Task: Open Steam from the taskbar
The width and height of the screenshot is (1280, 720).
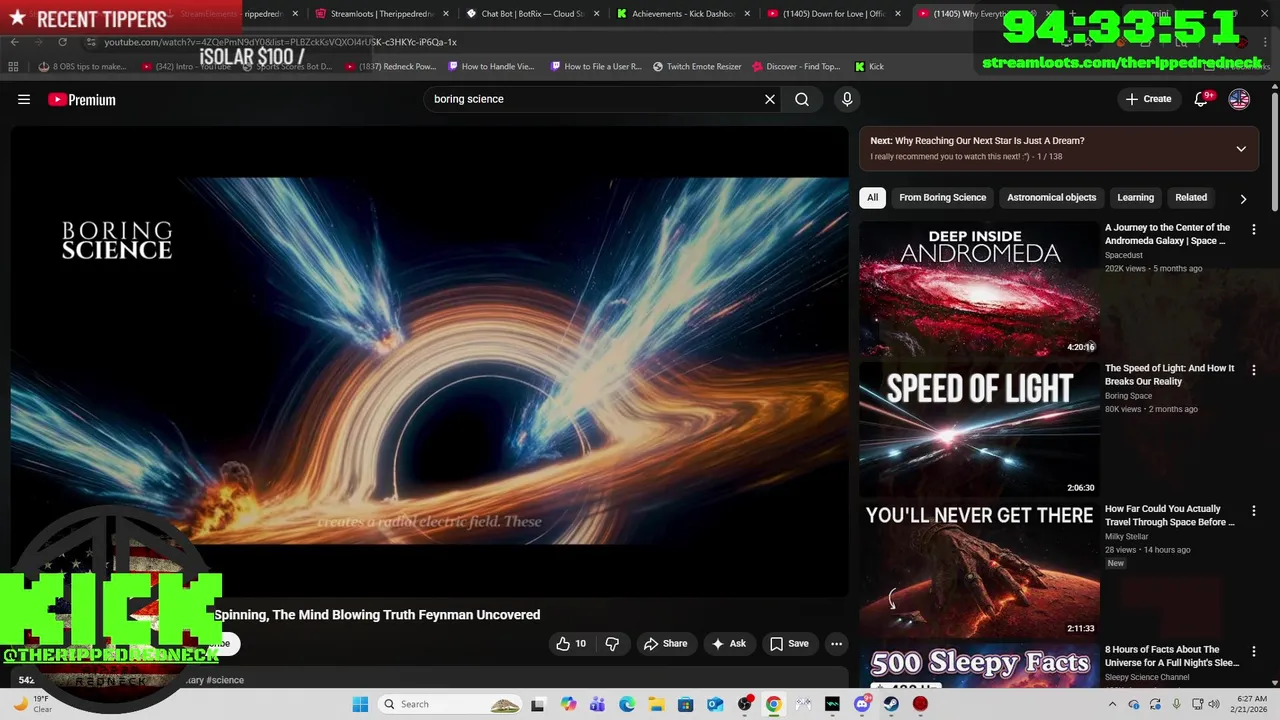Action: (x=891, y=704)
